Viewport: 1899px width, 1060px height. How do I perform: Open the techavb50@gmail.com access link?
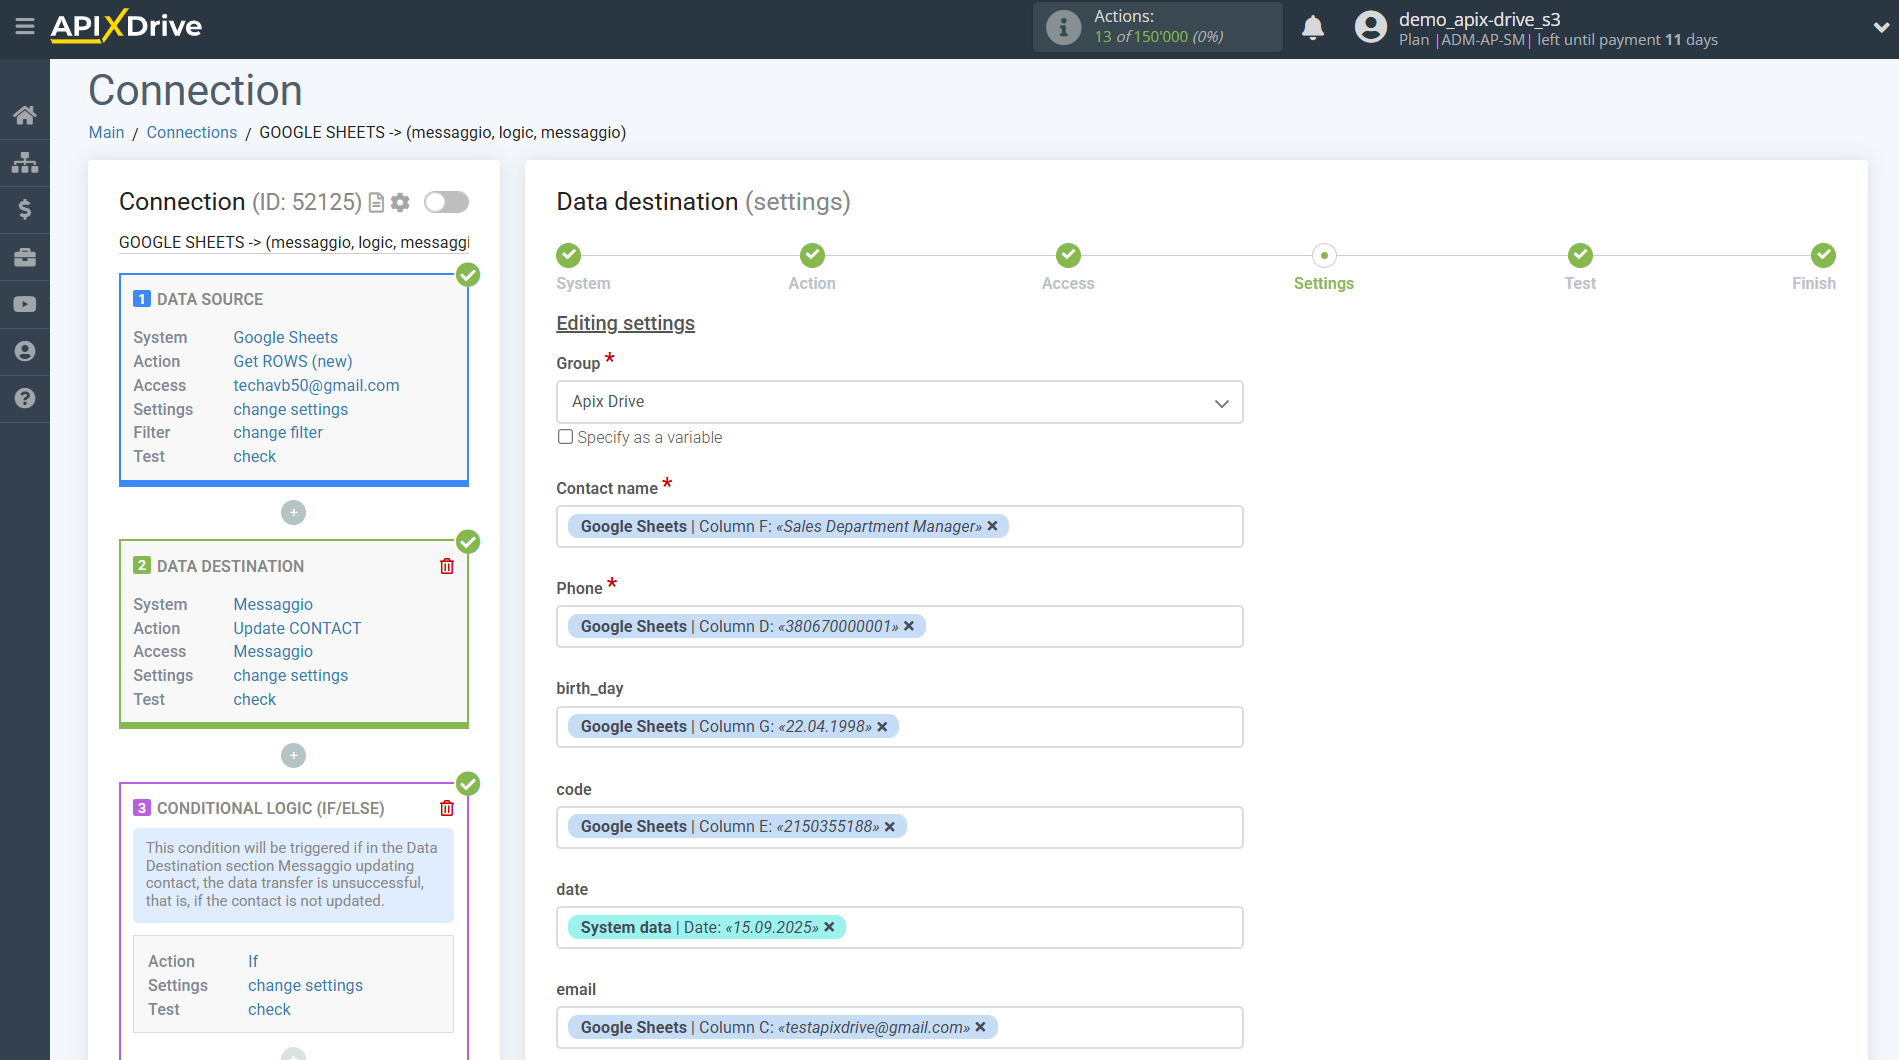(x=316, y=385)
